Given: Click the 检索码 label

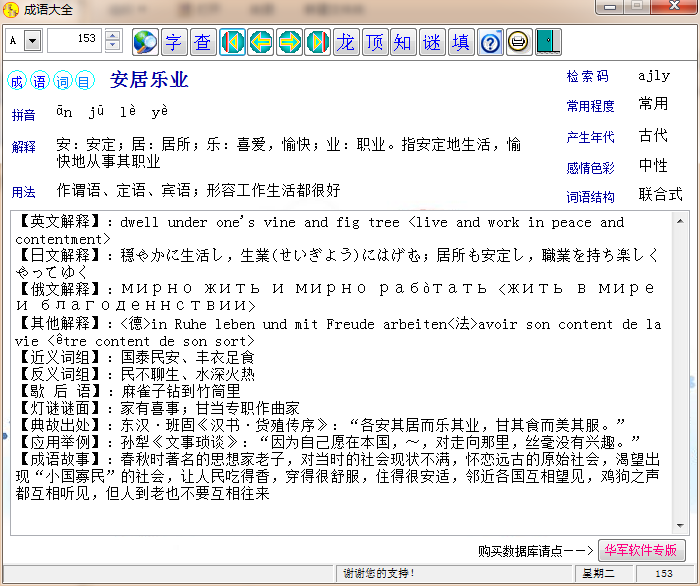Looking at the screenshot, I should 588,76.
